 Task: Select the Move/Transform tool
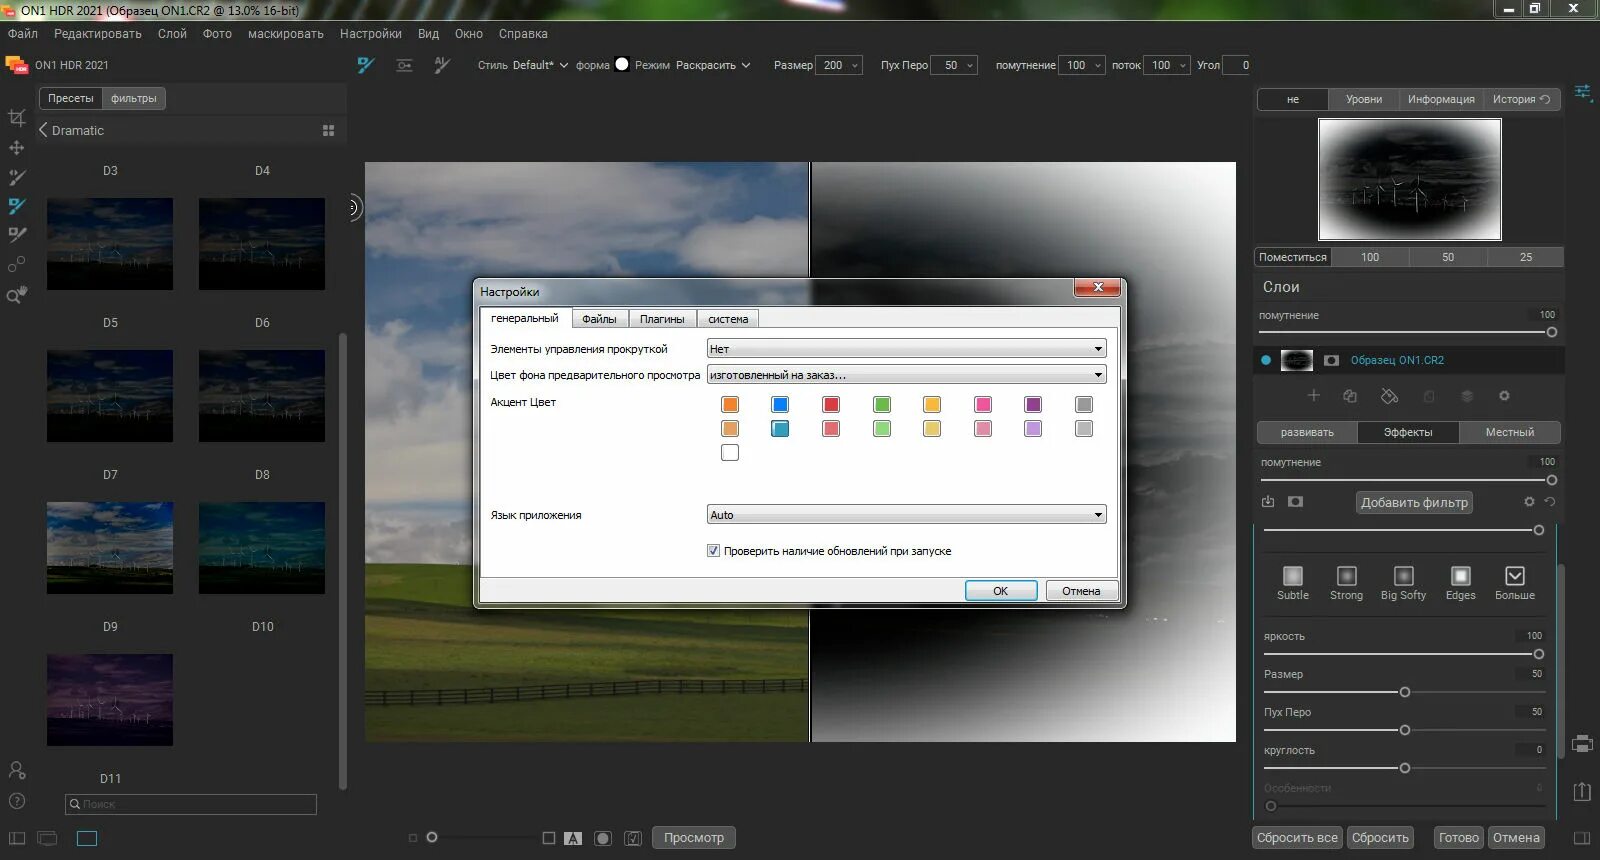pos(17,148)
